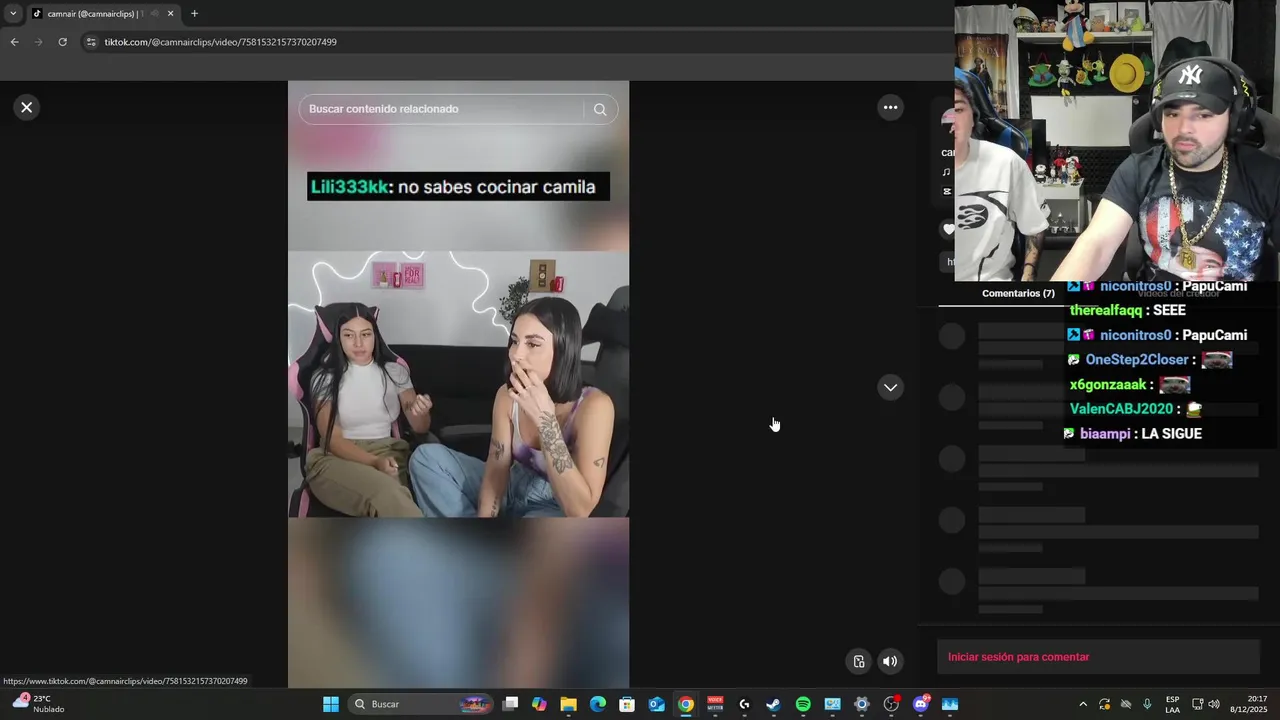Reload the page with refresh icon
The width and height of the screenshot is (1280, 720).
pos(62,42)
